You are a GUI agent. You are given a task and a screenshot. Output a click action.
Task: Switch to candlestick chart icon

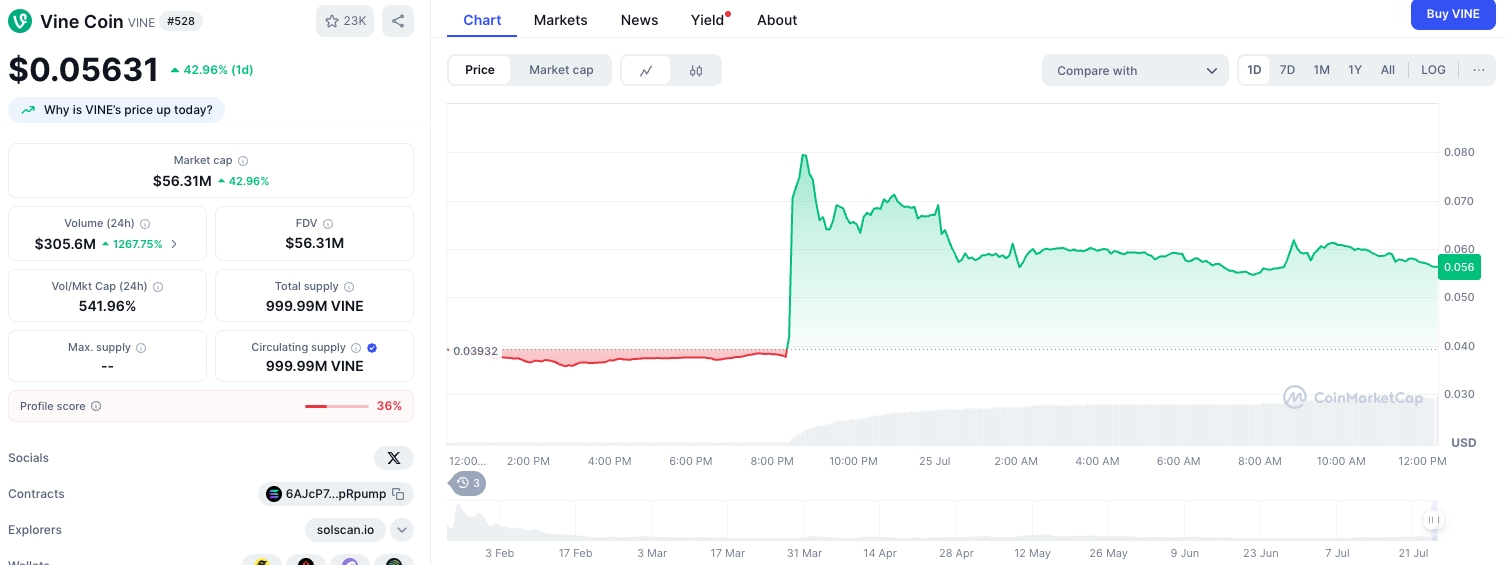click(x=696, y=70)
